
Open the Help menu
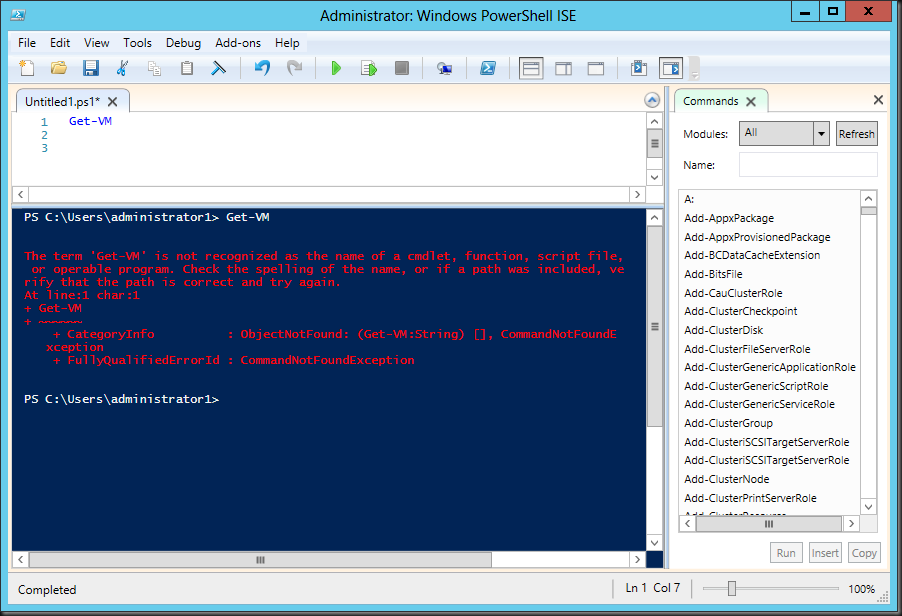(x=286, y=43)
